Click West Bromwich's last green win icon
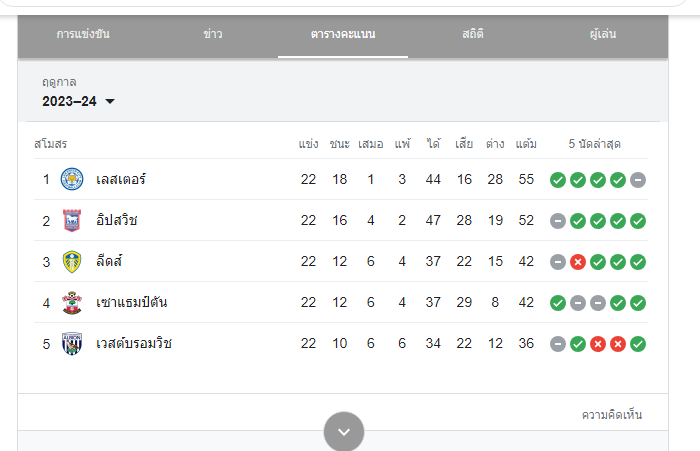Screen dimensions: 700x451 (638, 344)
